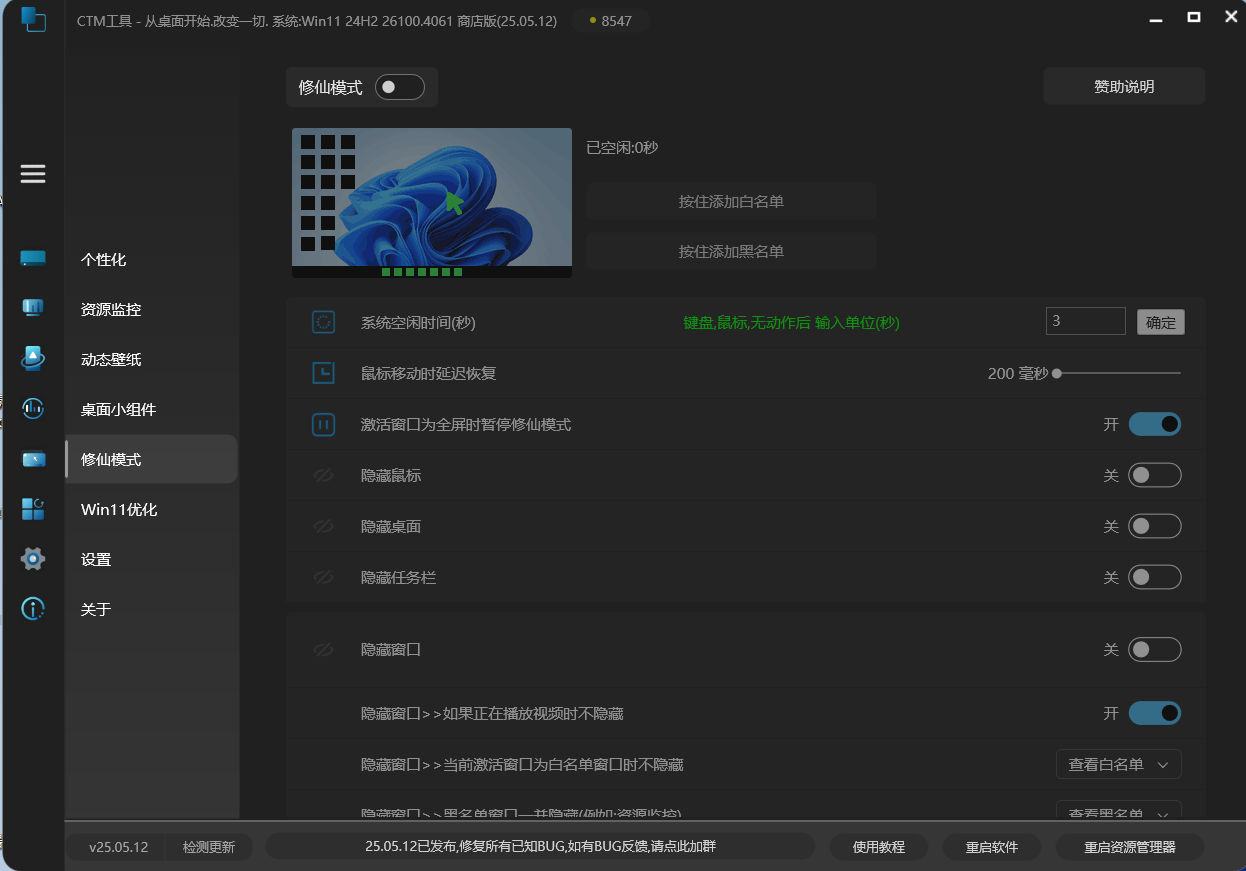Image resolution: width=1246 pixels, height=871 pixels.
Task: Click the about info sidebar icon
Action: tap(33, 608)
